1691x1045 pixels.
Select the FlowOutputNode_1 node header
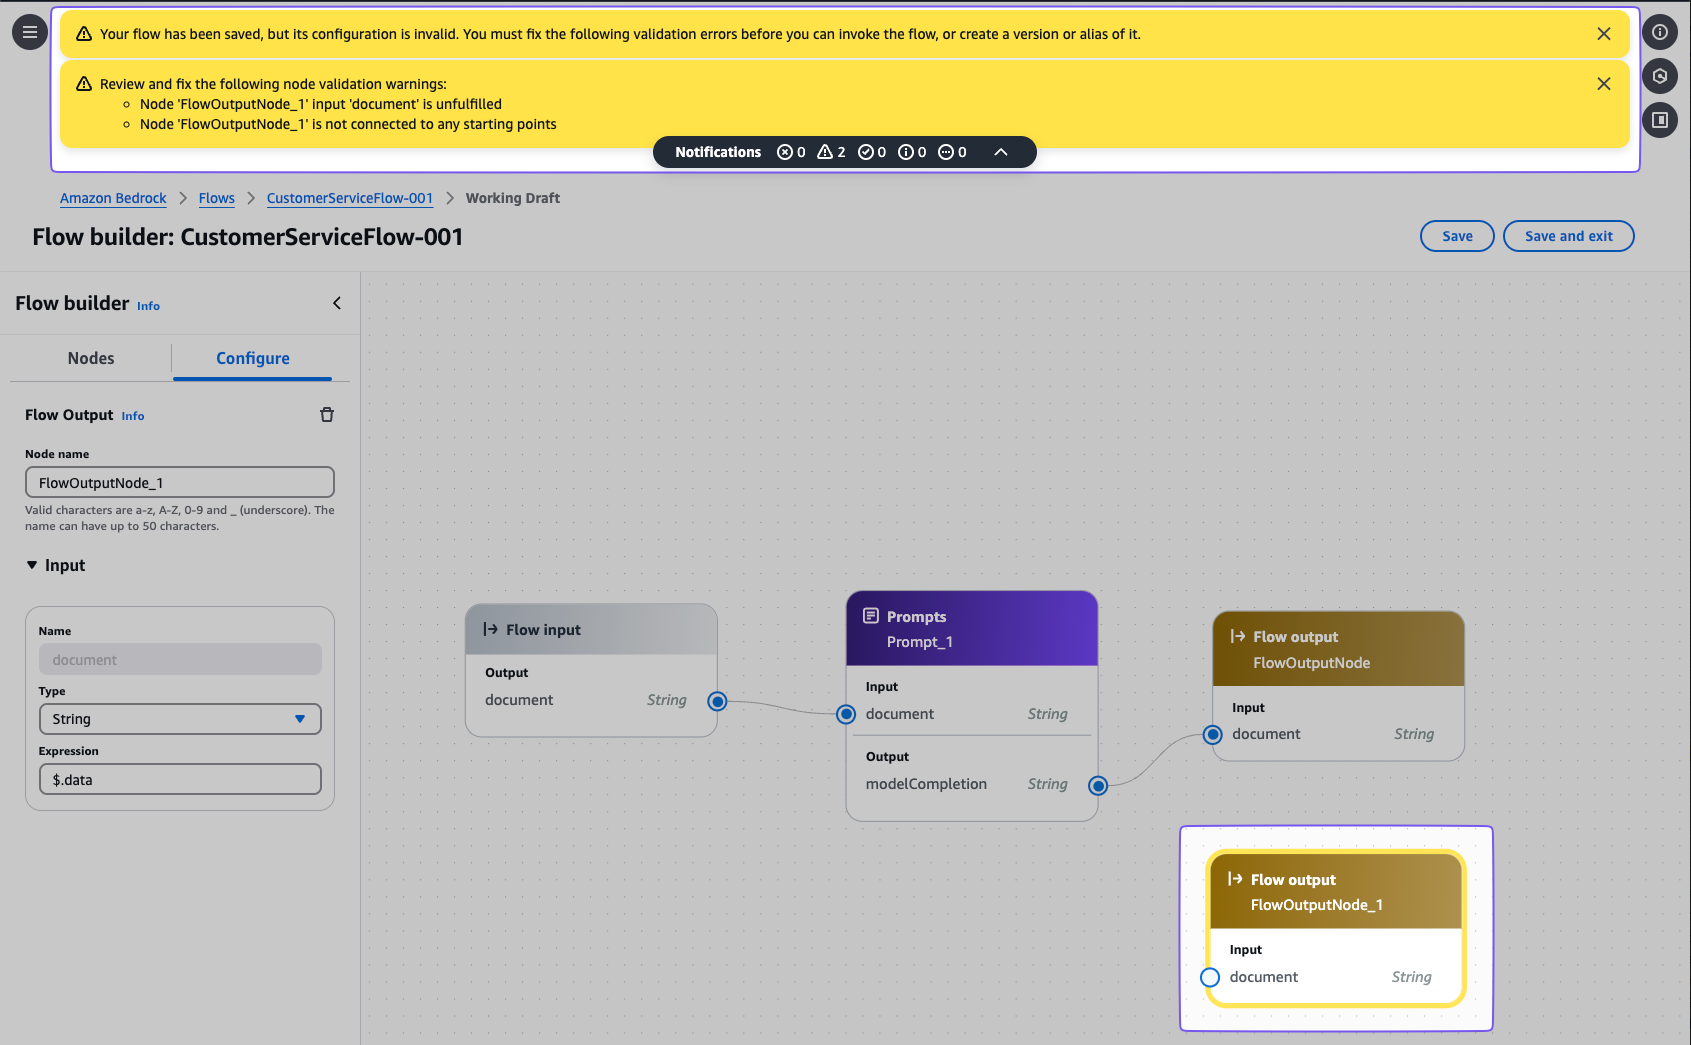click(x=1336, y=891)
